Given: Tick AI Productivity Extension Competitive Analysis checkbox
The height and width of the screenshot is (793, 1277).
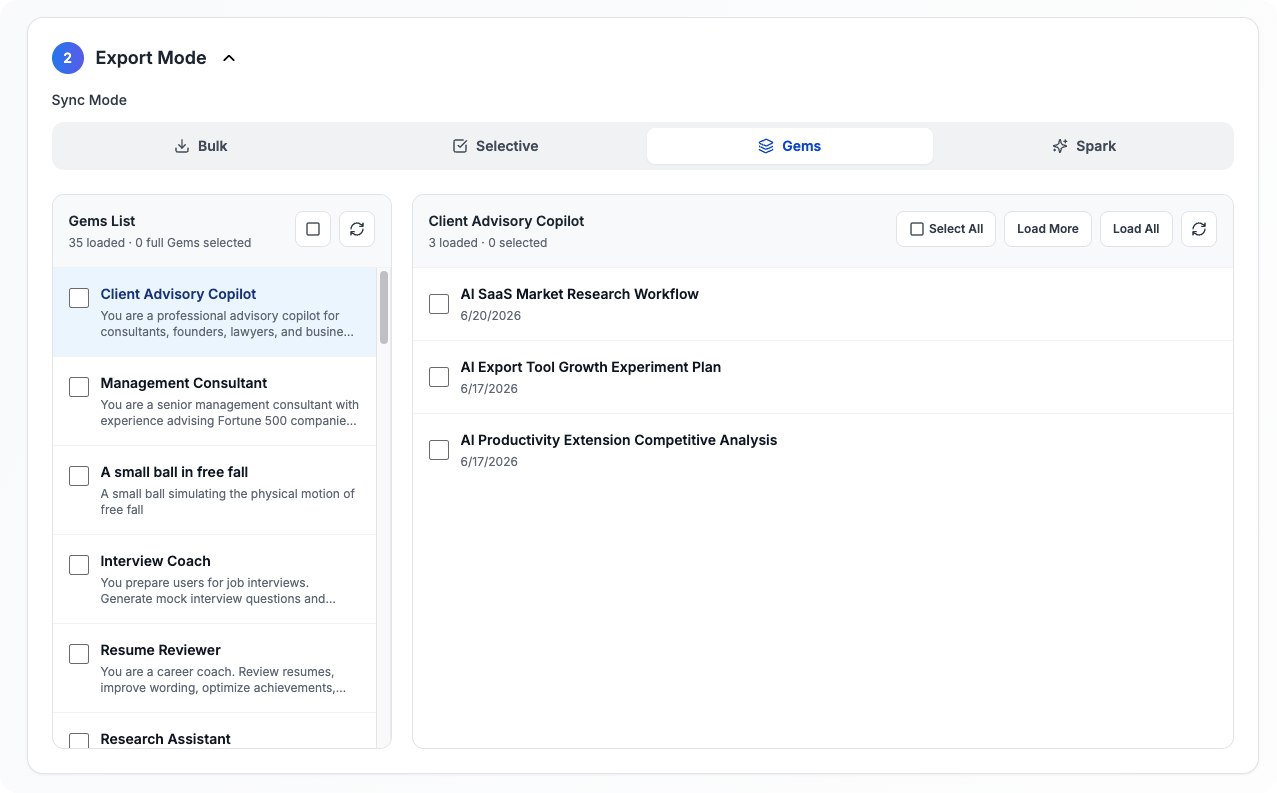Looking at the screenshot, I should (439, 450).
